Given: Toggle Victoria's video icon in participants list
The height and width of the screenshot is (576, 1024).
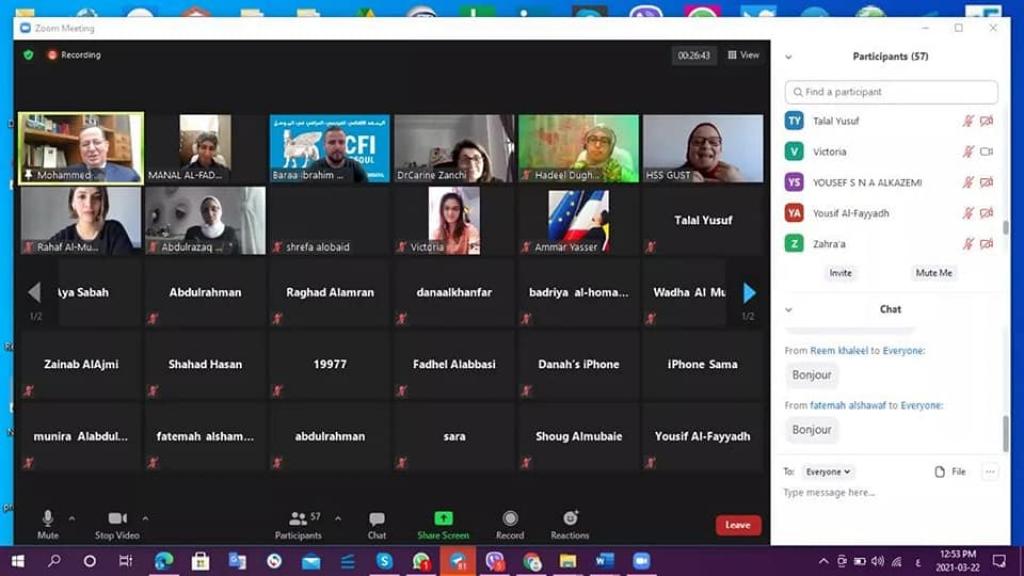Looking at the screenshot, I should (986, 152).
